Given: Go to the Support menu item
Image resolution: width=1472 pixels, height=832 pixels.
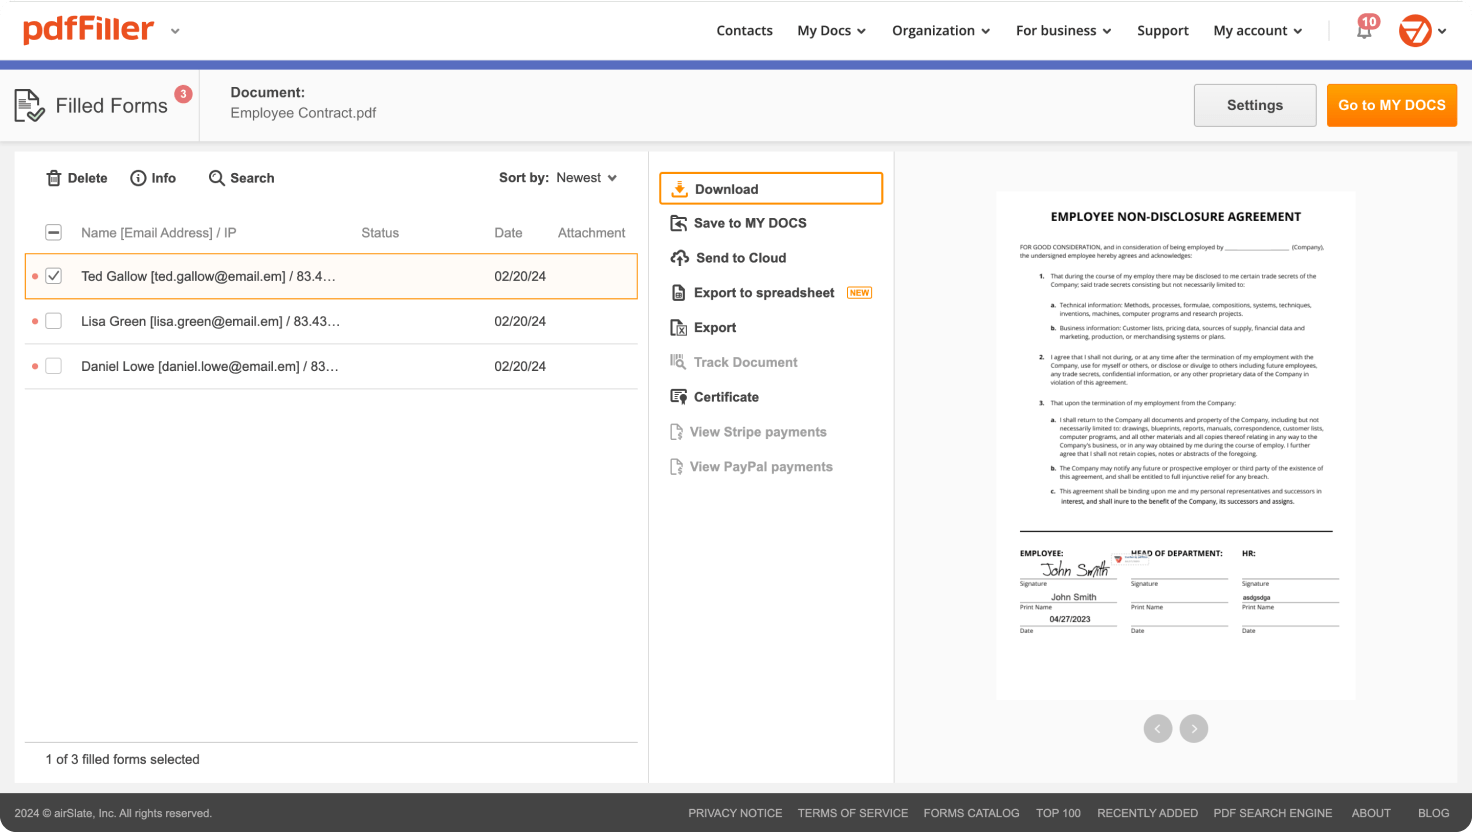Looking at the screenshot, I should [1162, 31].
